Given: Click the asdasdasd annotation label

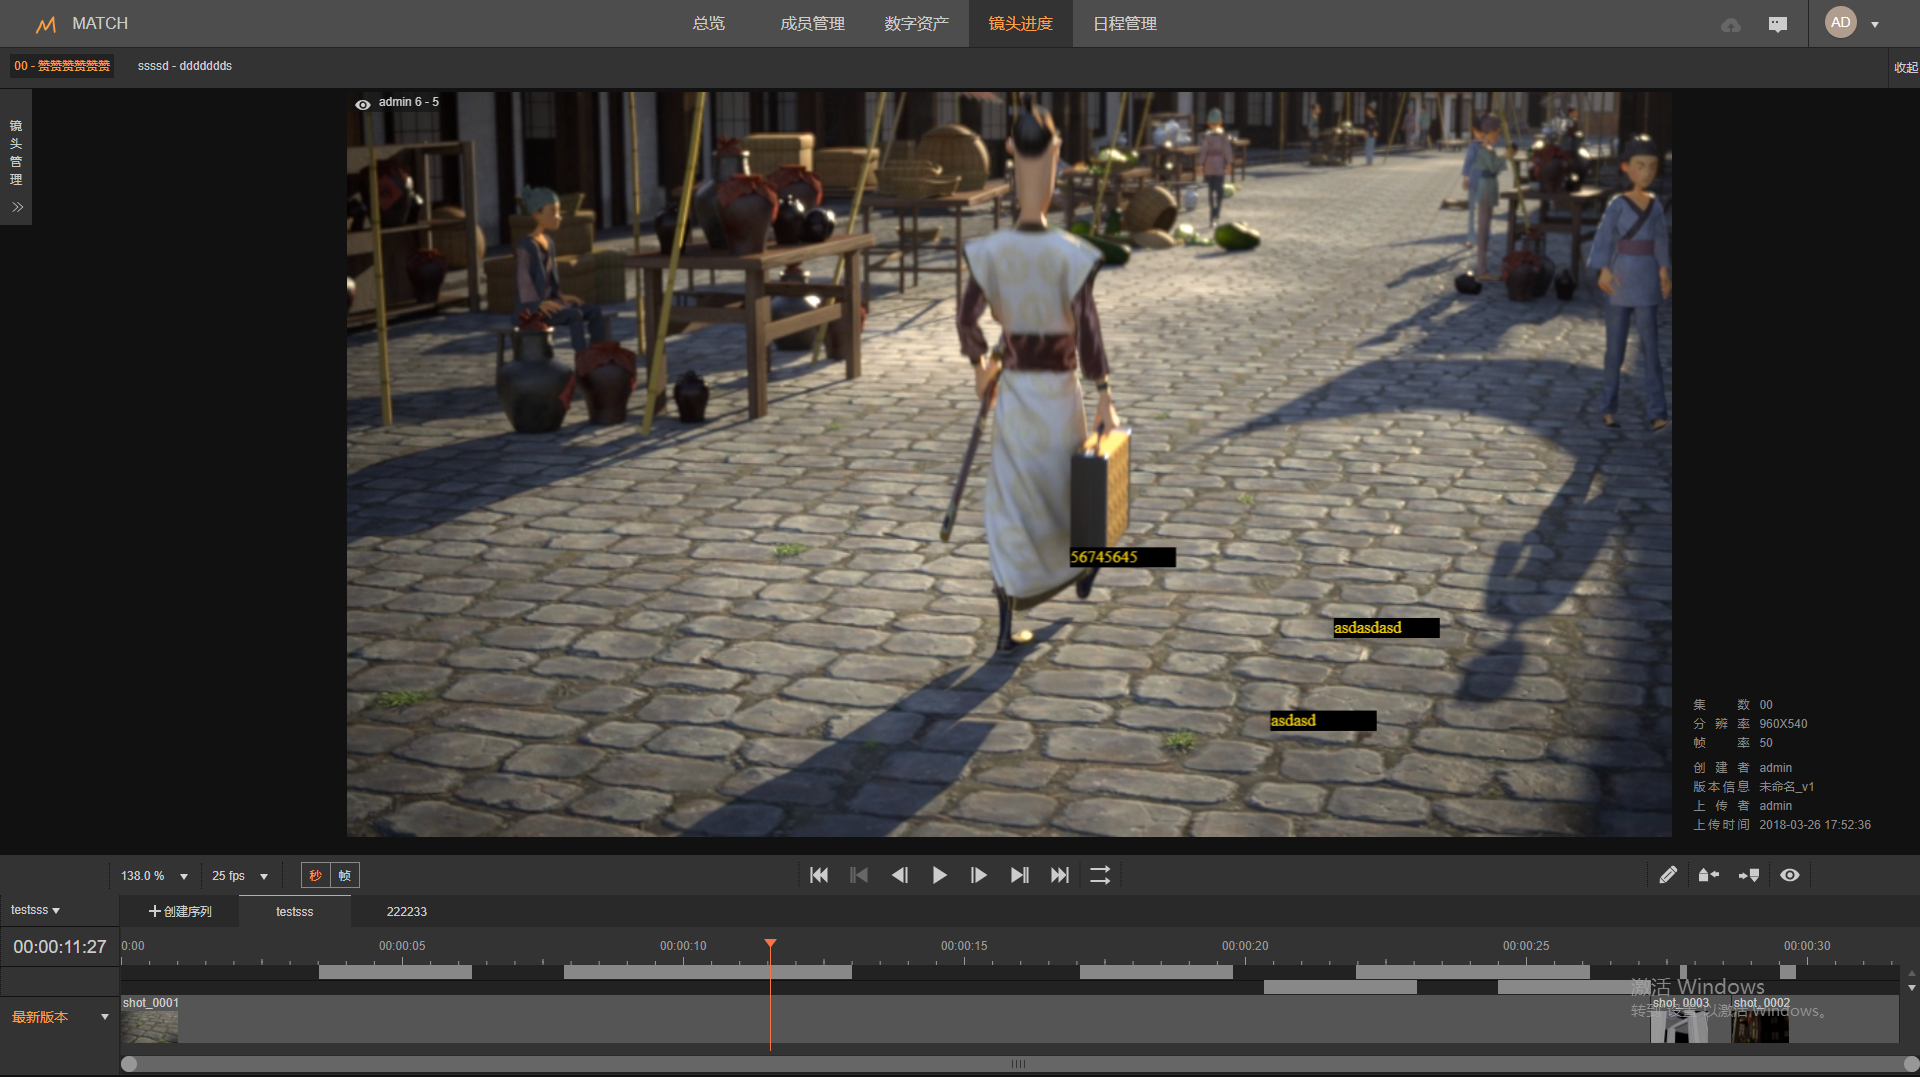Looking at the screenshot, I should (x=1386, y=628).
